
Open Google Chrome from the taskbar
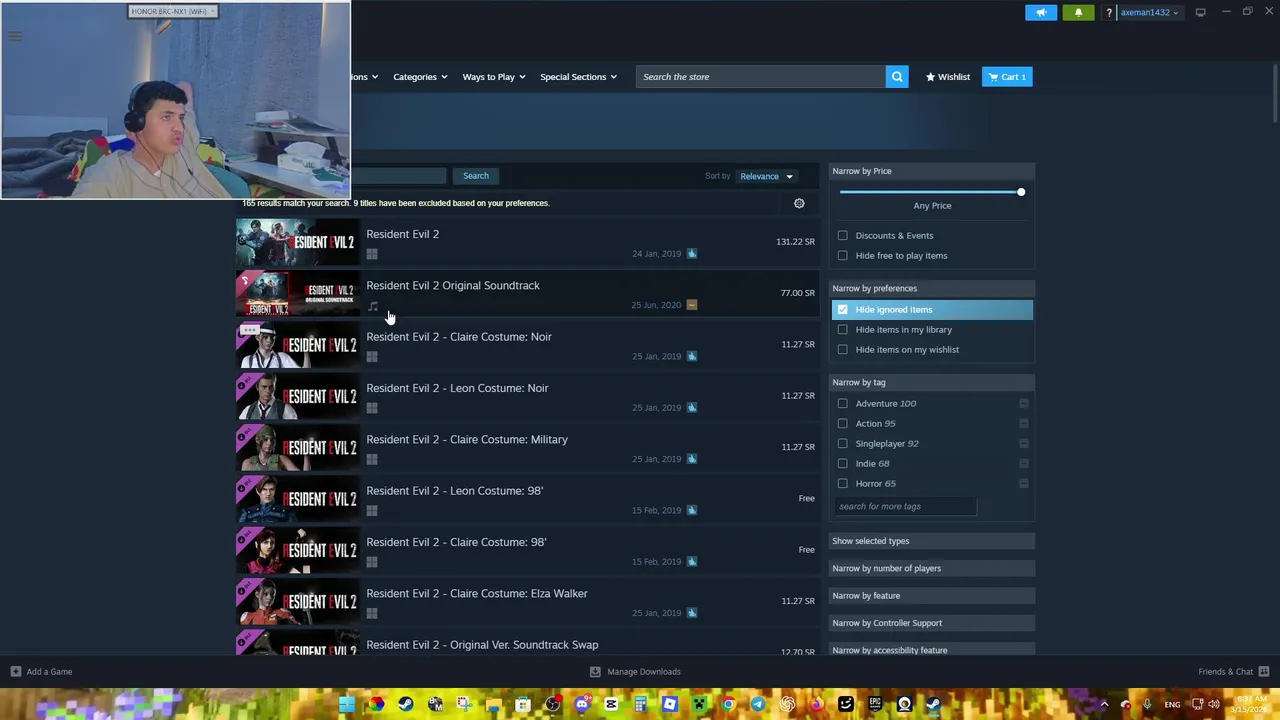728,704
